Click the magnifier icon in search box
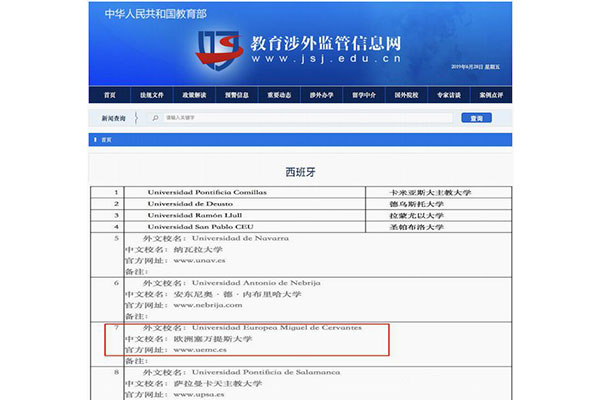This screenshot has height=400, width=600. pos(156,118)
